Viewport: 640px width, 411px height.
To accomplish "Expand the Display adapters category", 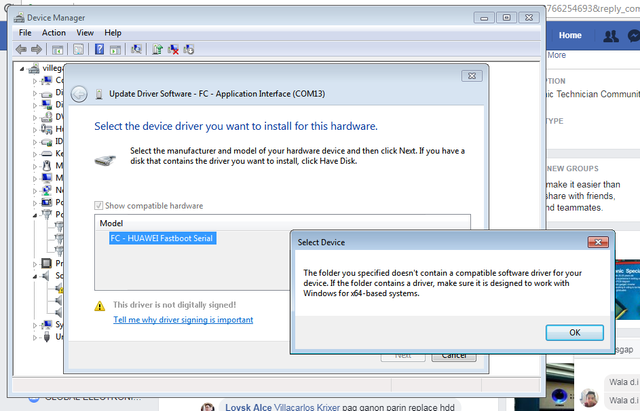I will click(35, 105).
